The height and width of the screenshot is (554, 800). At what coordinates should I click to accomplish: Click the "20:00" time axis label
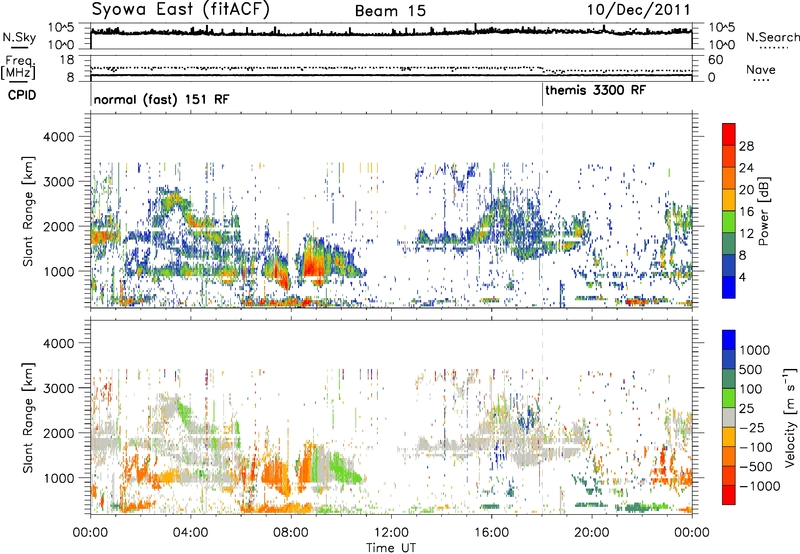click(591, 533)
